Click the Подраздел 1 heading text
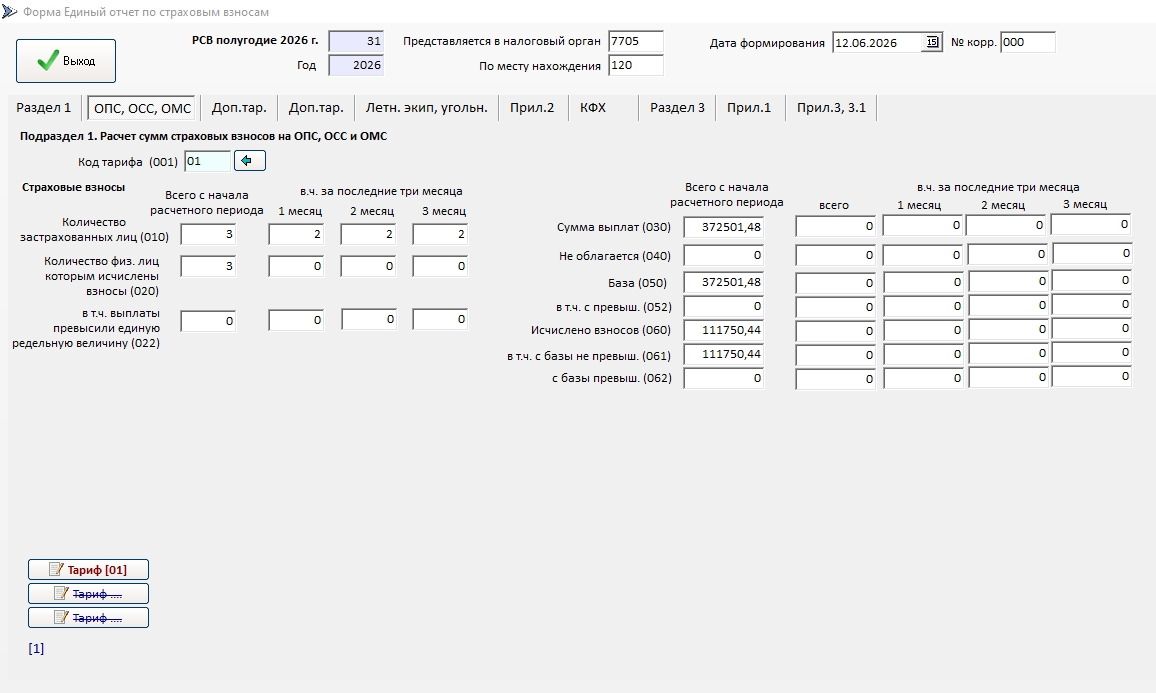 pyautogui.click(x=203, y=136)
